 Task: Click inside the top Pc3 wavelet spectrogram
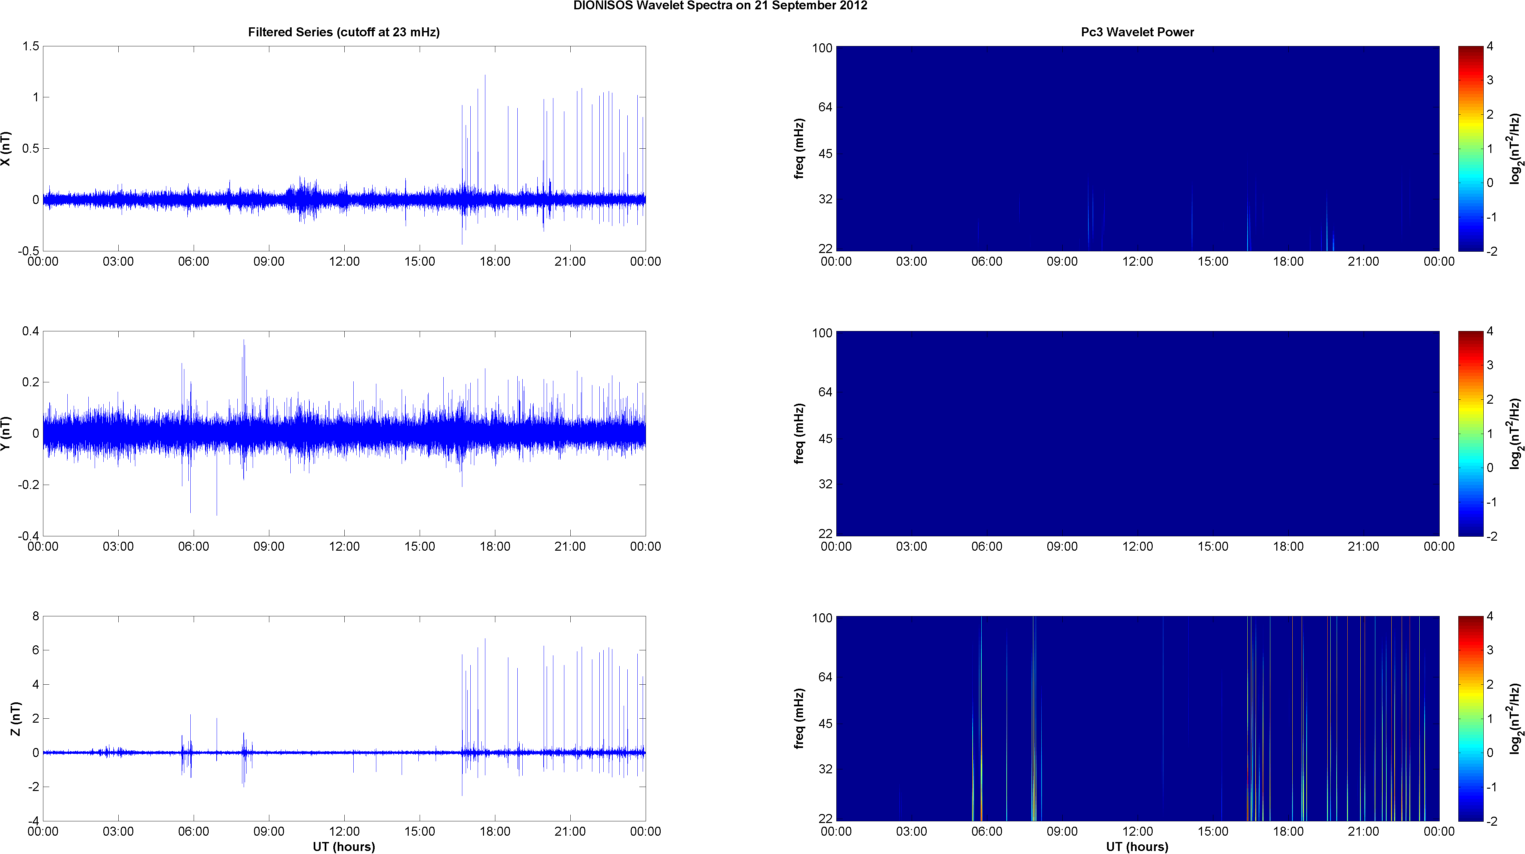click(x=1137, y=148)
